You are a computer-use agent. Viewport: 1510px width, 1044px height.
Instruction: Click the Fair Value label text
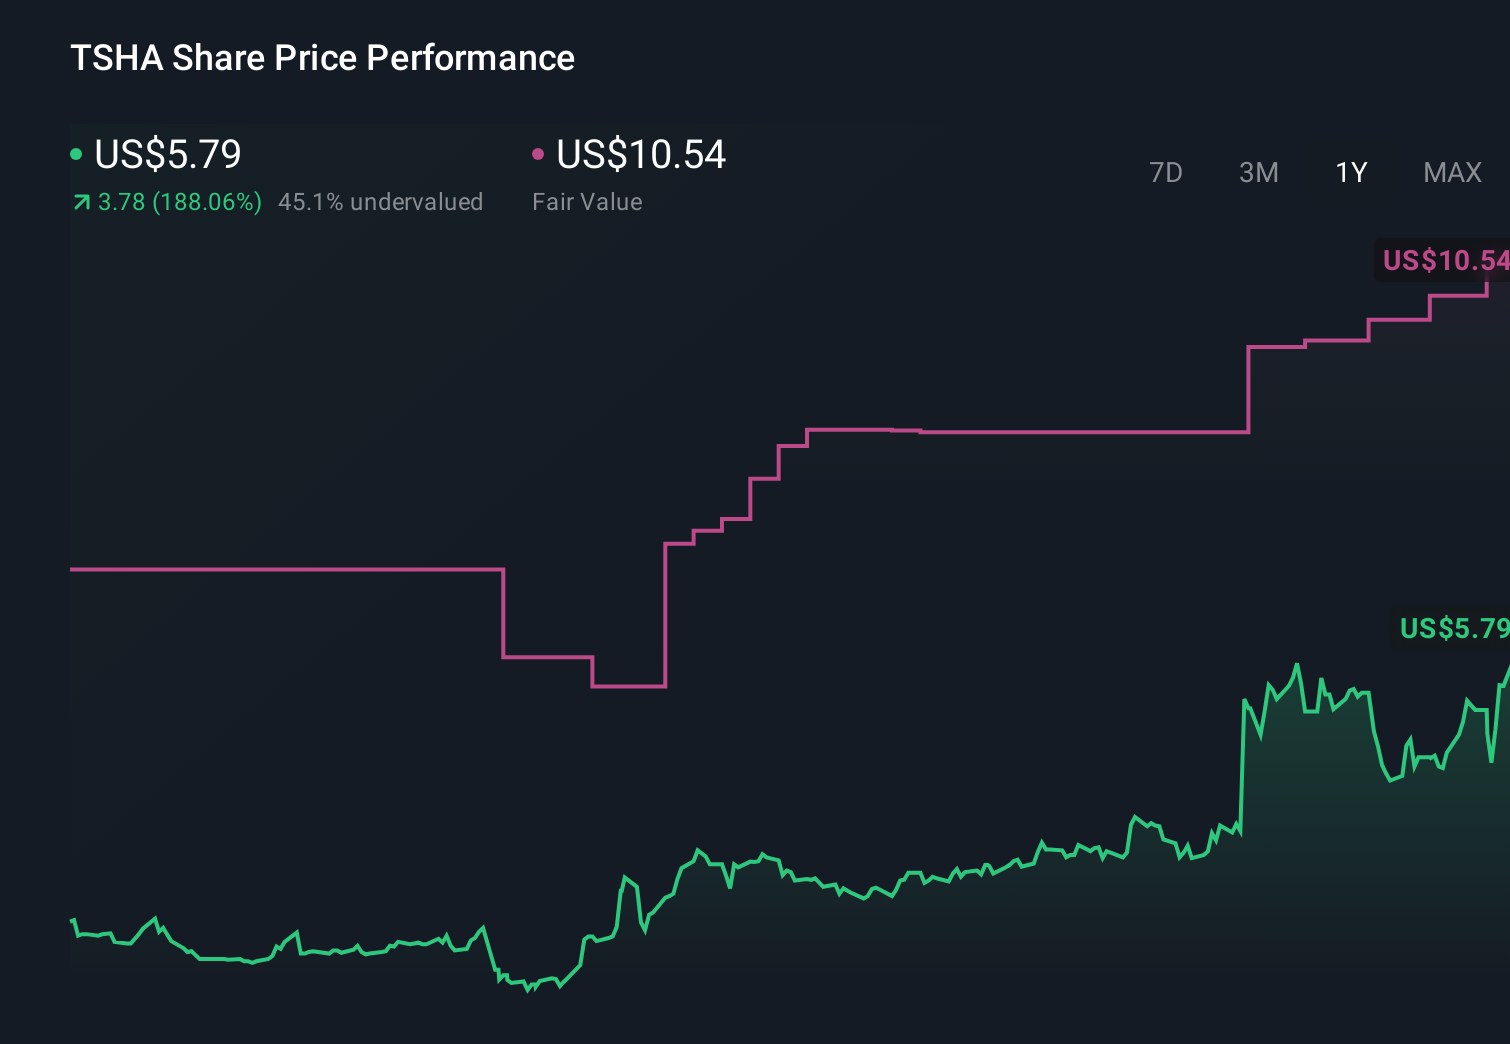coord(588,202)
